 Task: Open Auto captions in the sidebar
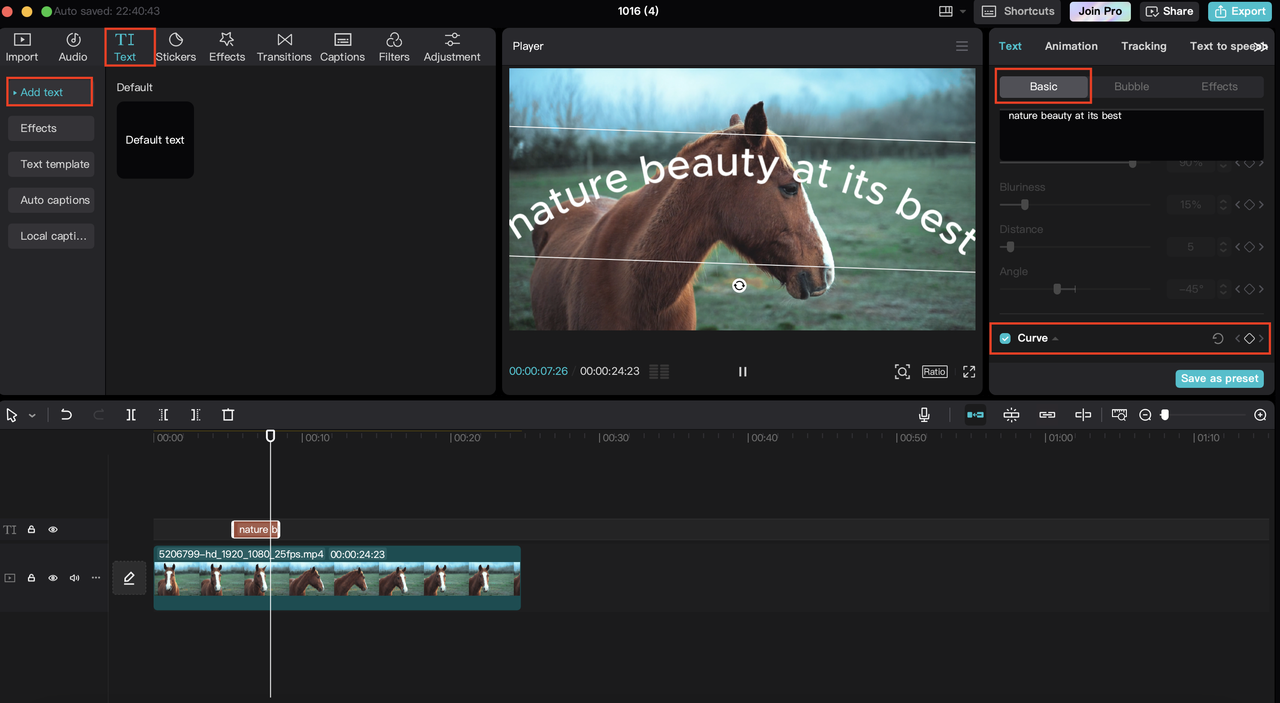[51, 200]
